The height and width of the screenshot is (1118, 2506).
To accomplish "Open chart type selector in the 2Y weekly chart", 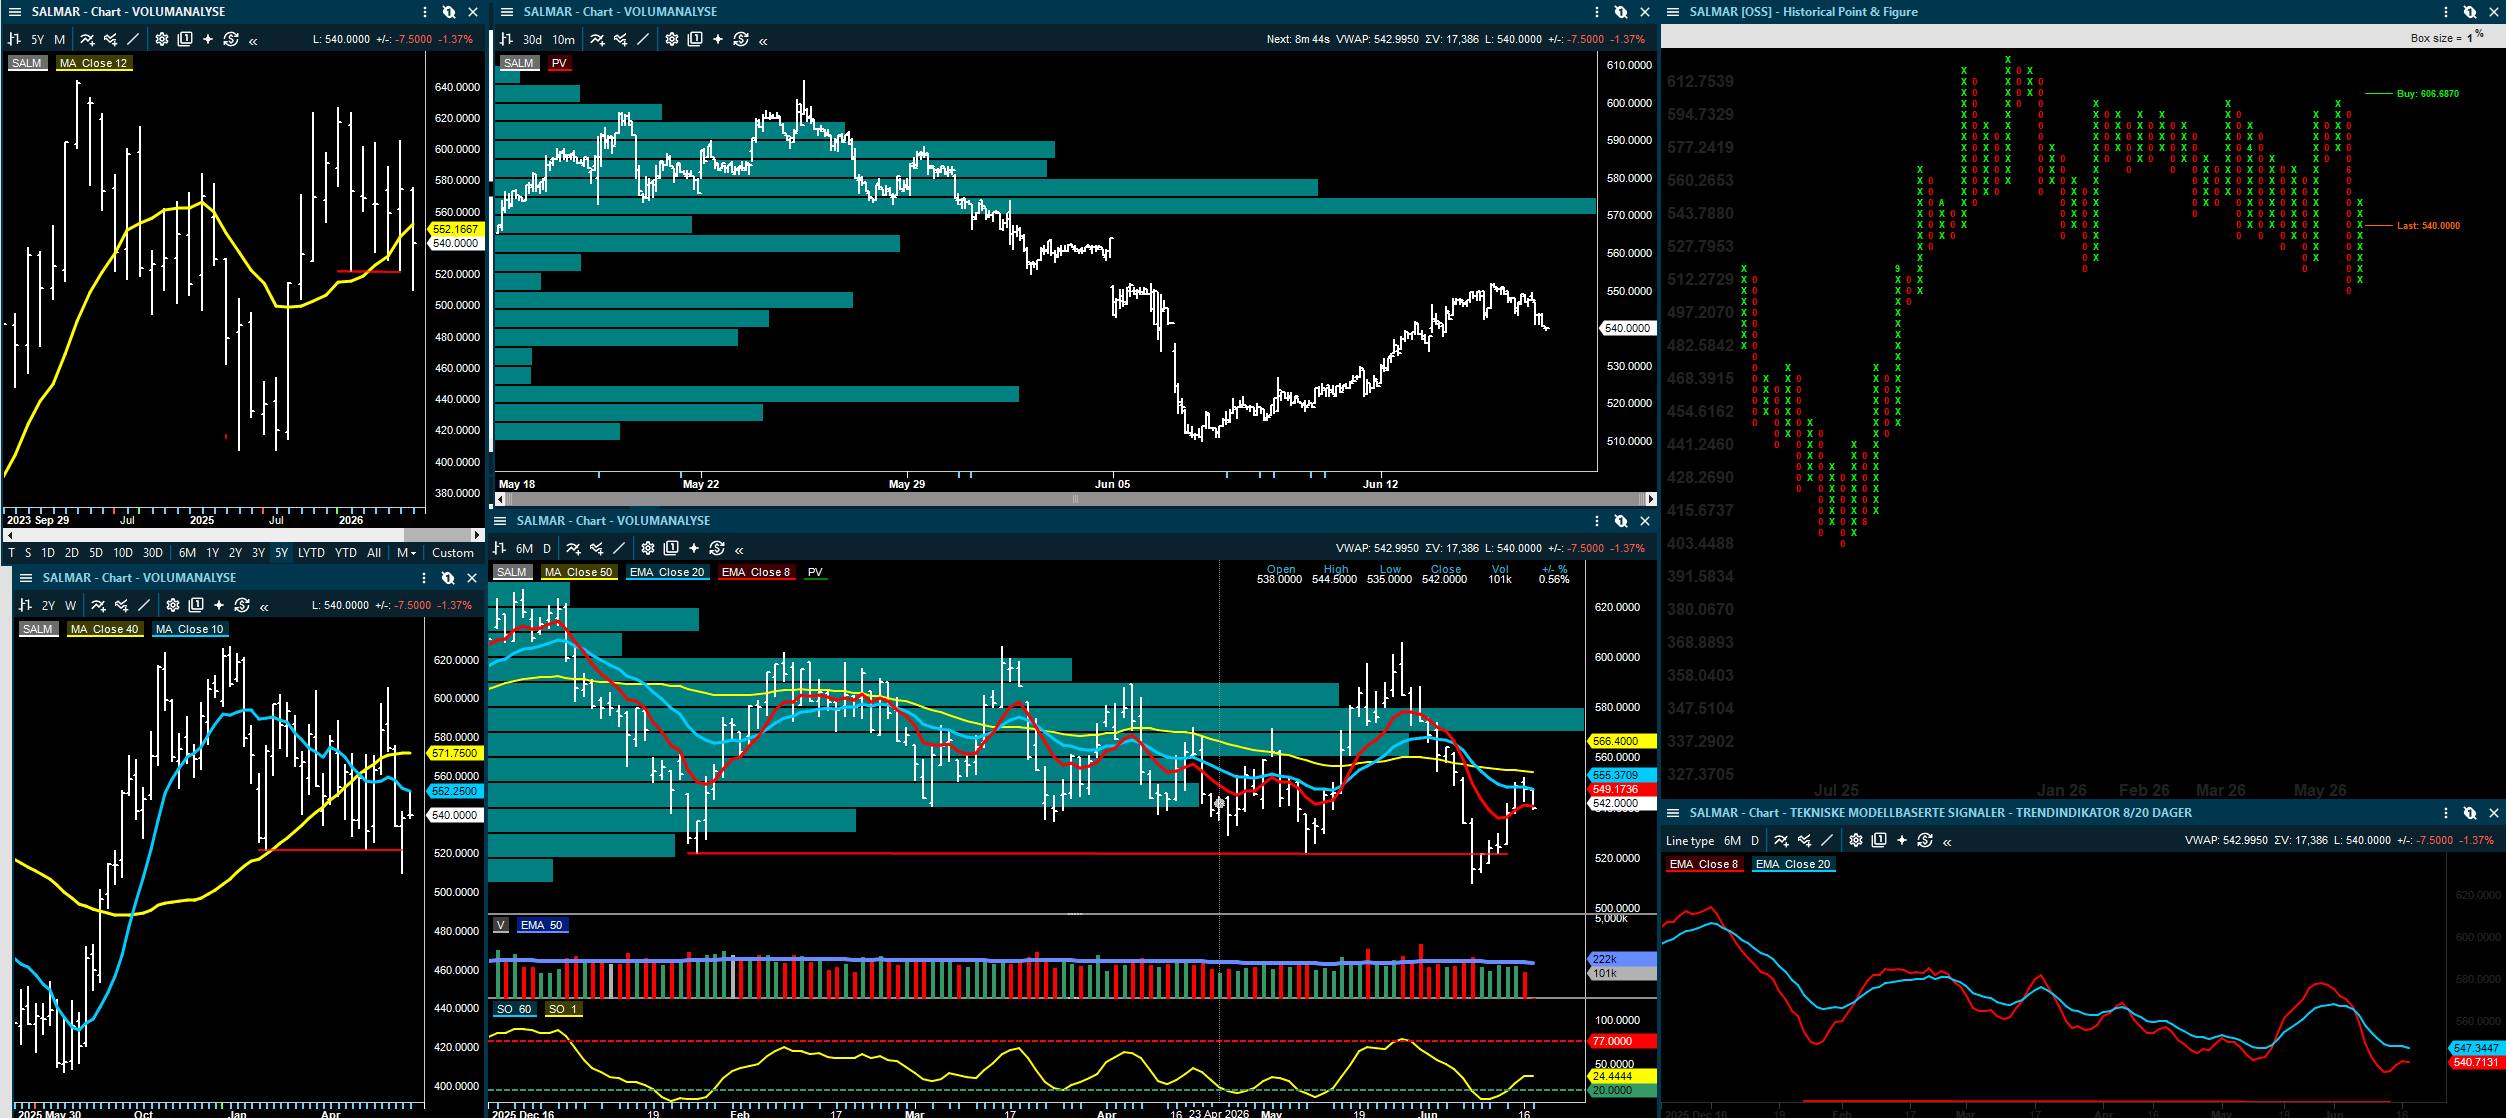I will (x=25, y=606).
